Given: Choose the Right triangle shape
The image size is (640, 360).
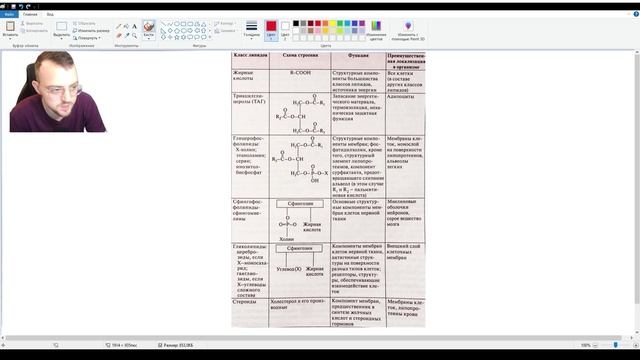Looking at the screenshot, I should point(164,31).
